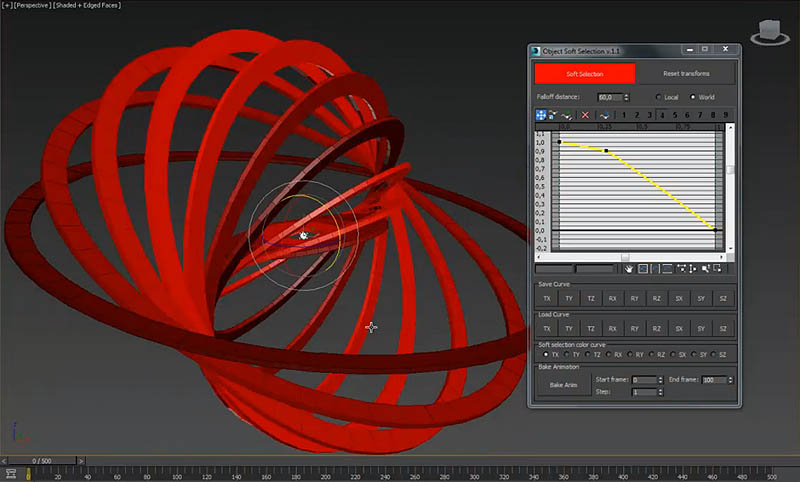800x482 pixels.
Task: Select the Move point tool in curve toolbar
Action: coord(541,116)
